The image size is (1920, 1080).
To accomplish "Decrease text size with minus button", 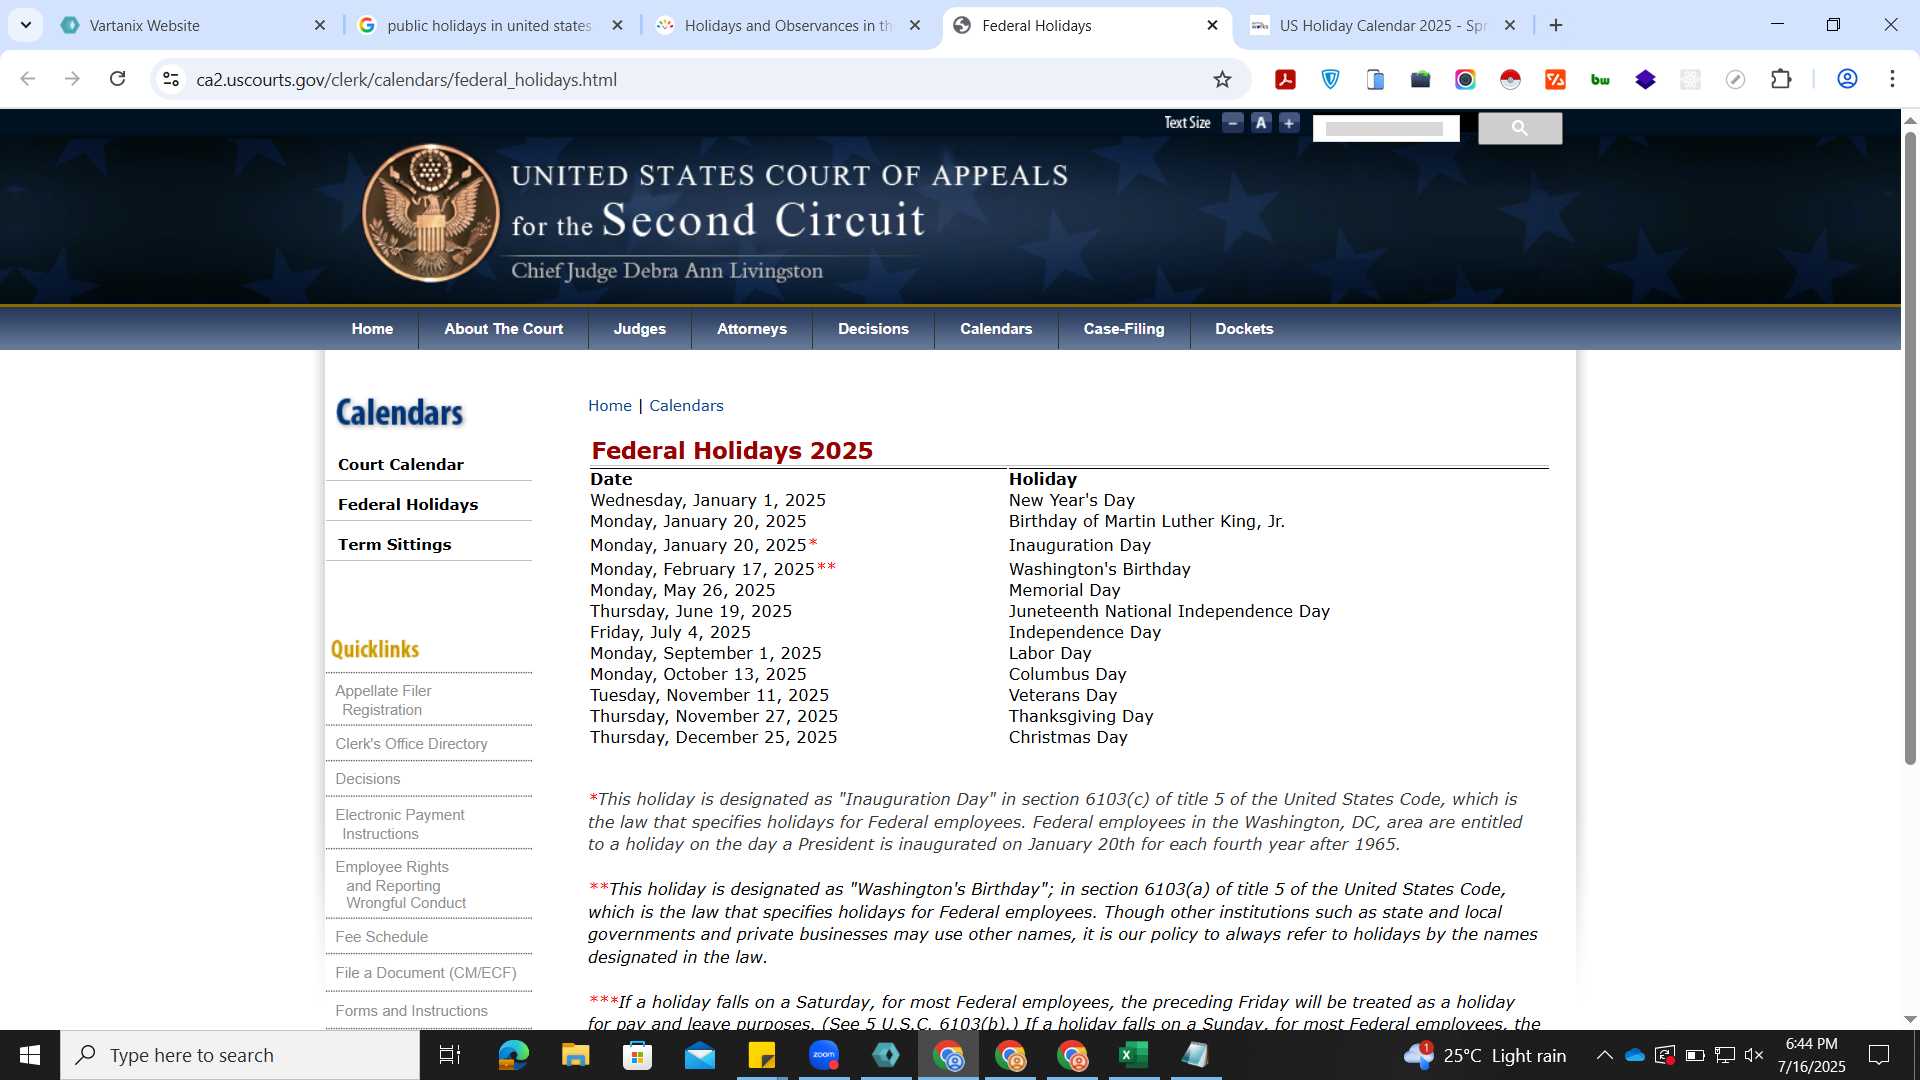I will [x=1233, y=123].
